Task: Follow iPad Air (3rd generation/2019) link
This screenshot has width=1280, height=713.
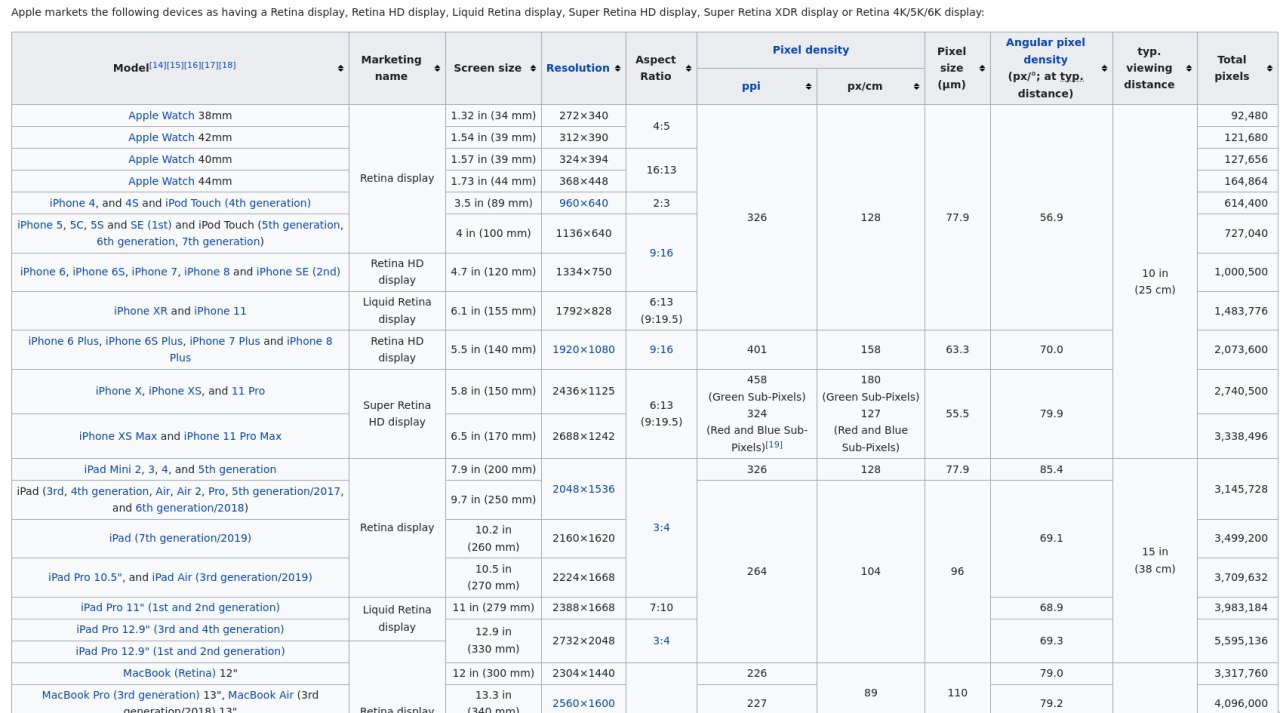Action: click(232, 577)
